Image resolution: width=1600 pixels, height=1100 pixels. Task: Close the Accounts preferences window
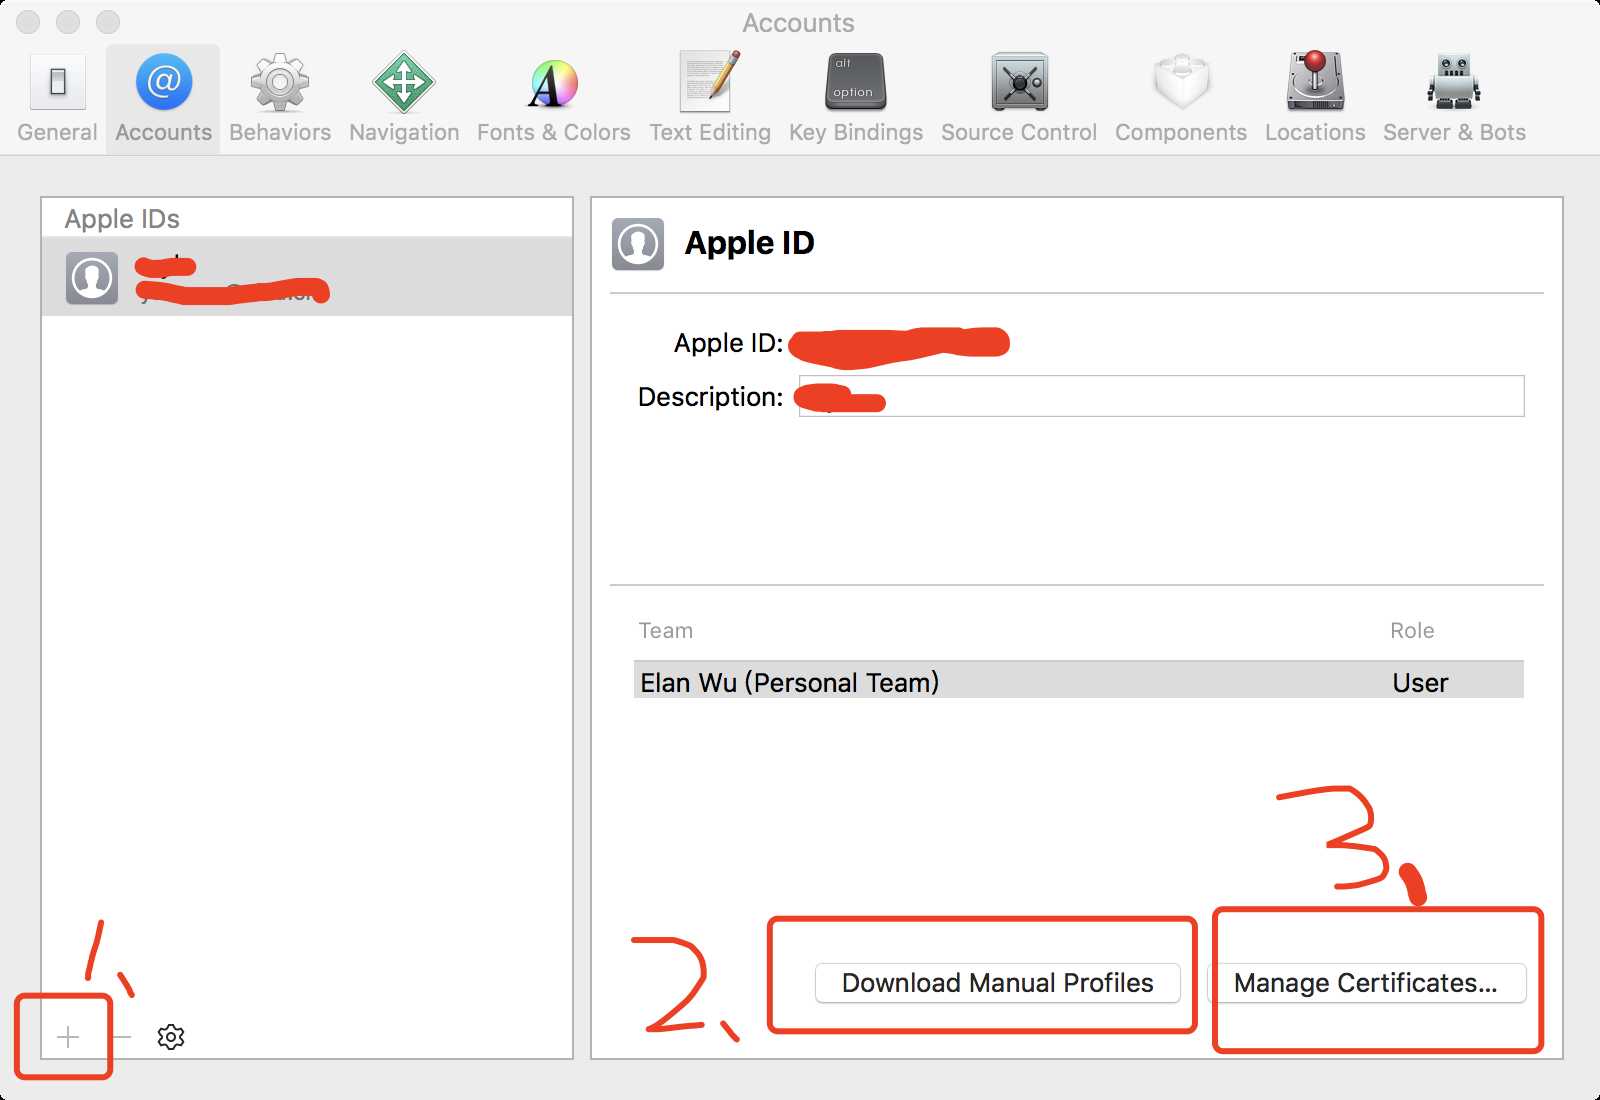pos(28,22)
